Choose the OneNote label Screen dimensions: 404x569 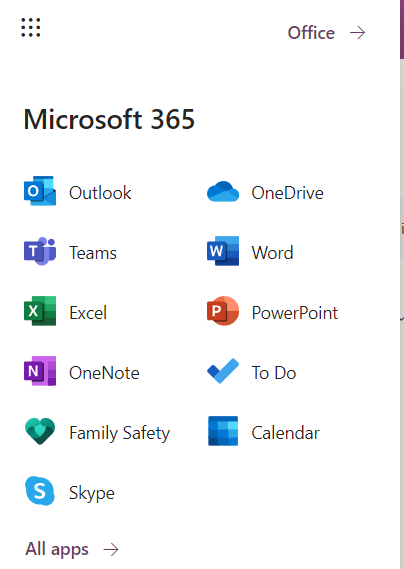[104, 373]
